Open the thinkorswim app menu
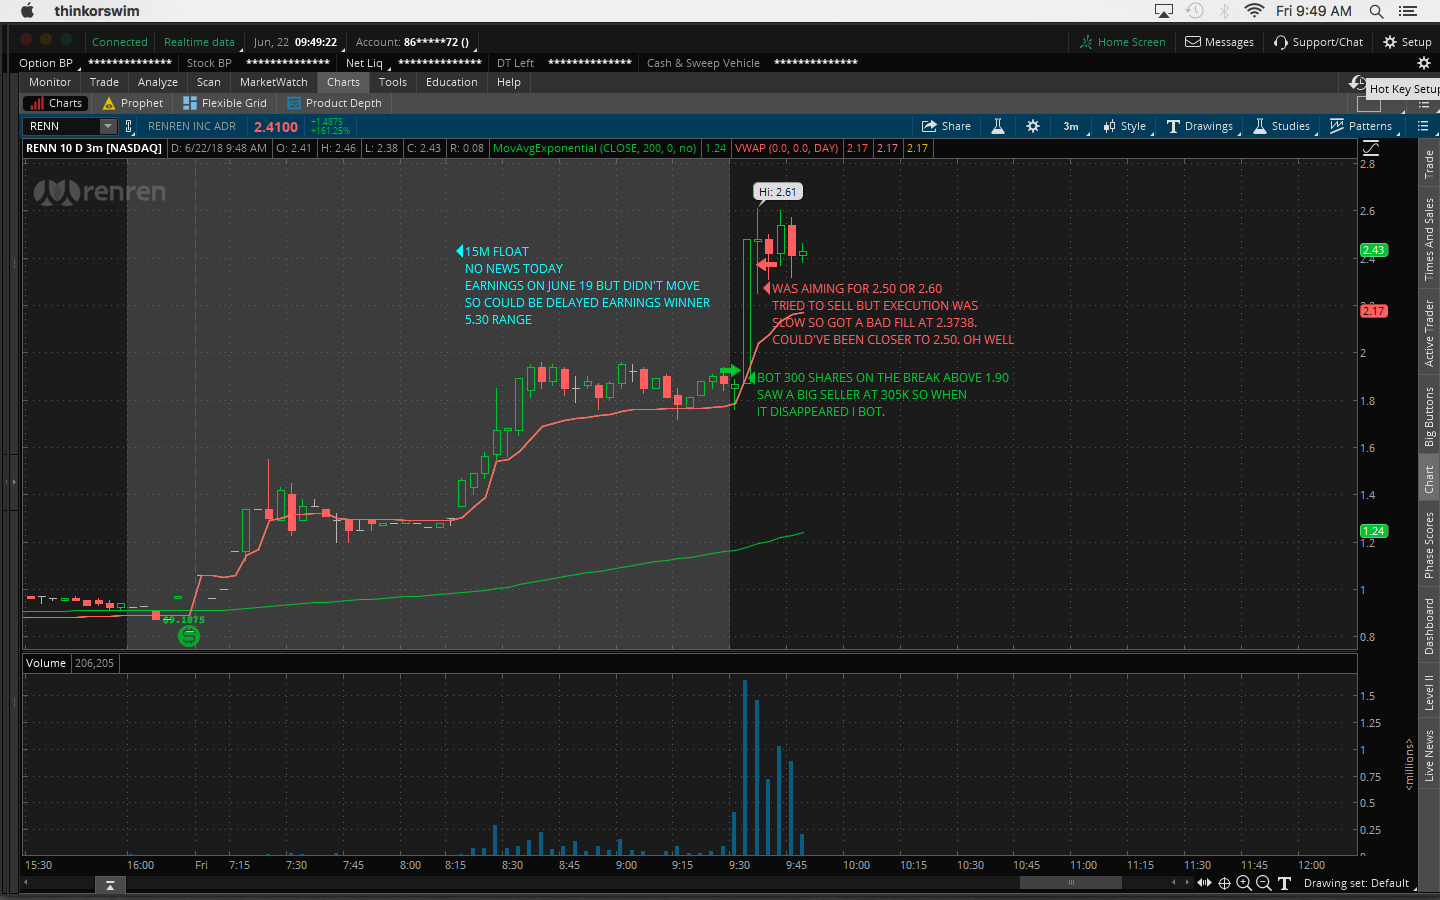This screenshot has height=900, width=1440. (x=97, y=11)
